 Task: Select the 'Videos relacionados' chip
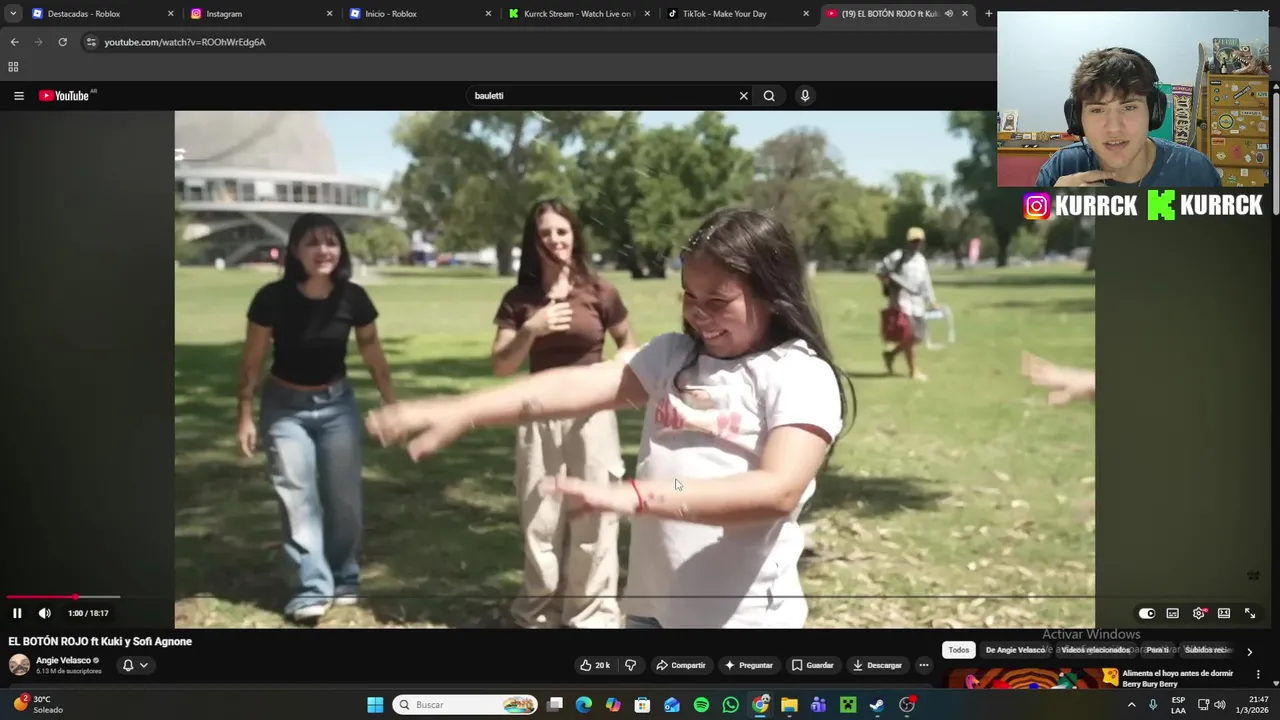pos(1095,650)
